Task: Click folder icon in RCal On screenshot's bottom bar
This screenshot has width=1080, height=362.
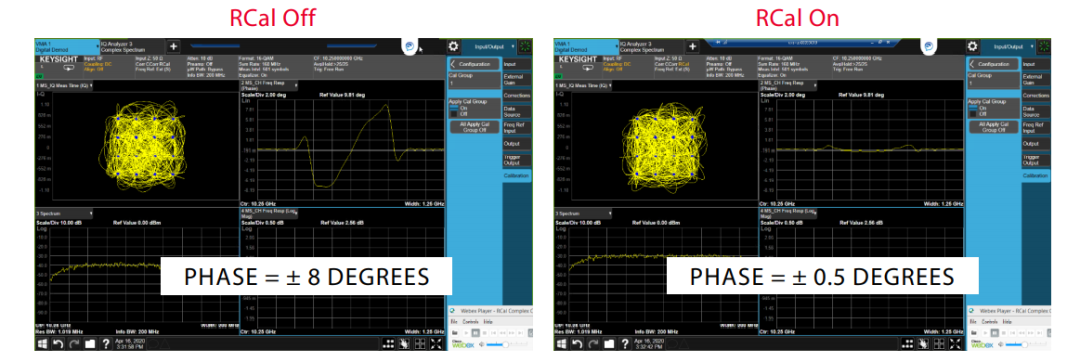Action: 609,343
